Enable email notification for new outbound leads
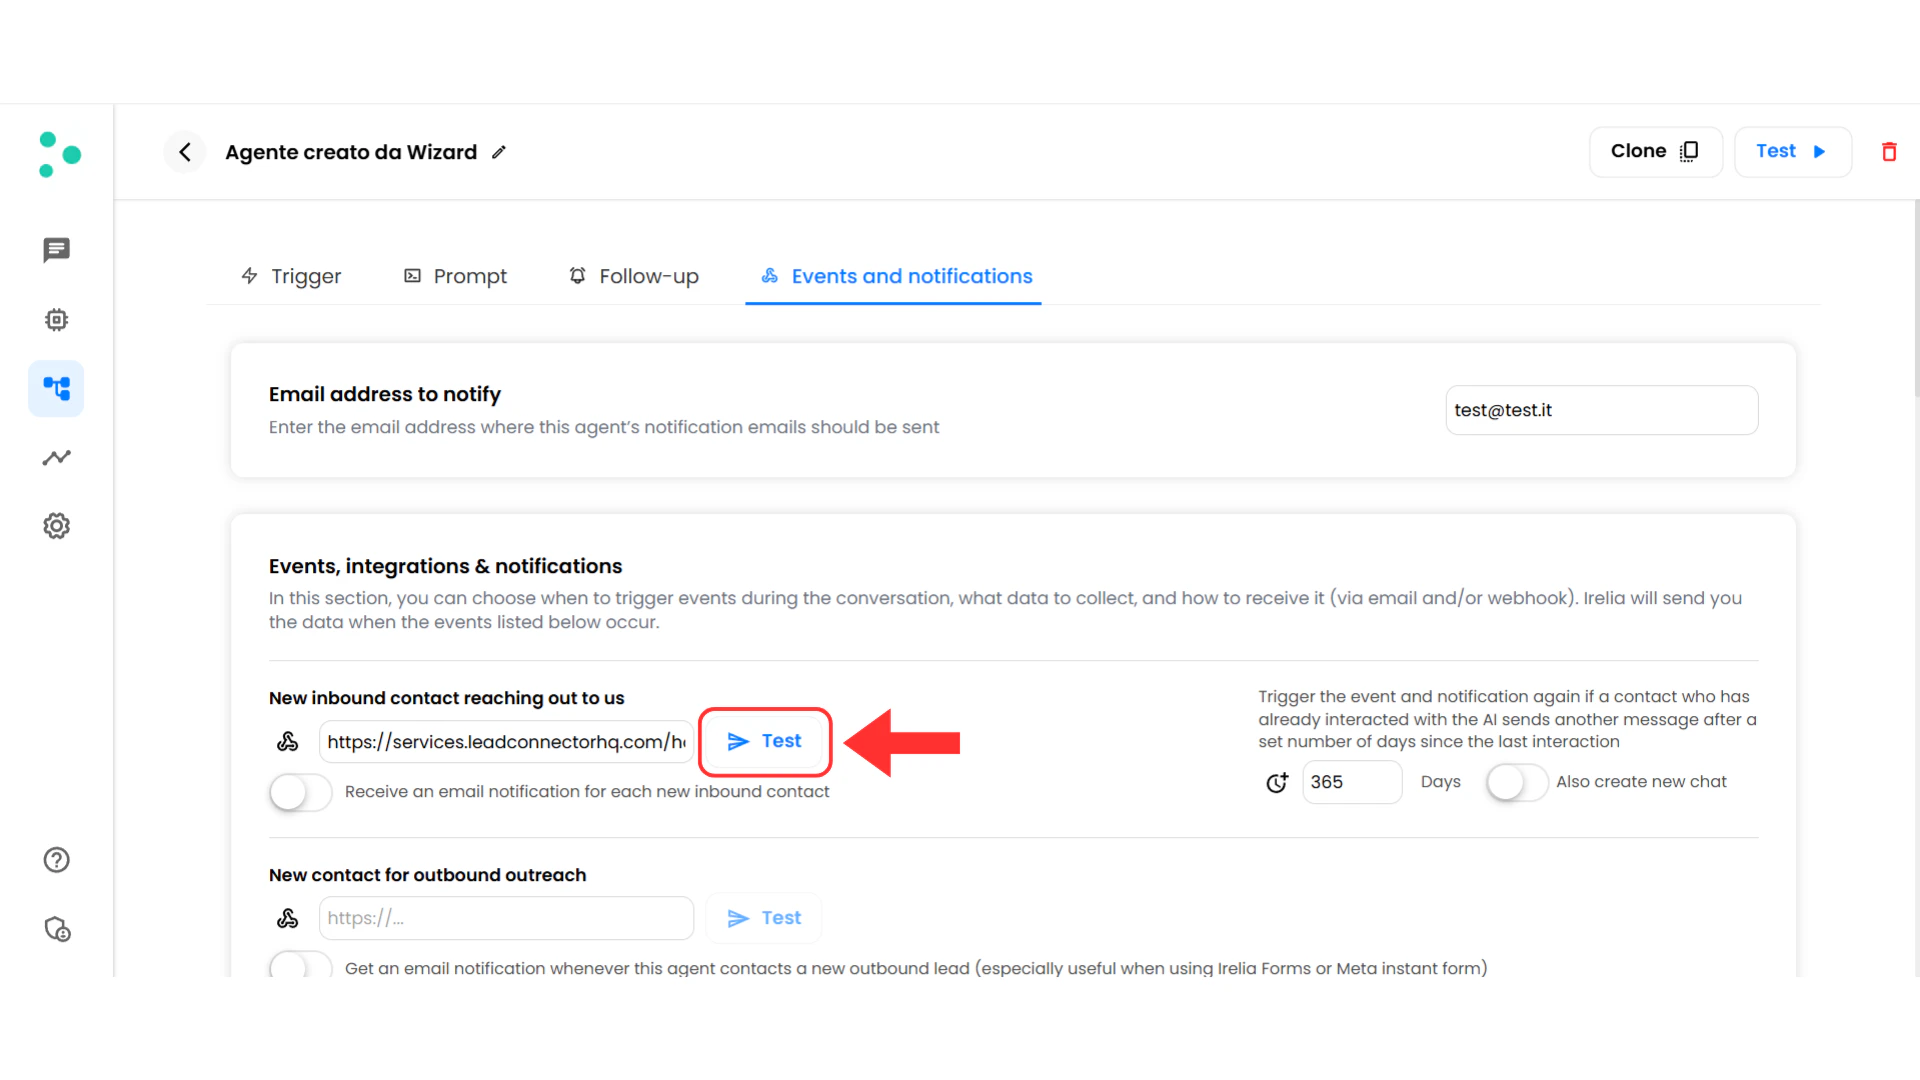 pos(299,966)
